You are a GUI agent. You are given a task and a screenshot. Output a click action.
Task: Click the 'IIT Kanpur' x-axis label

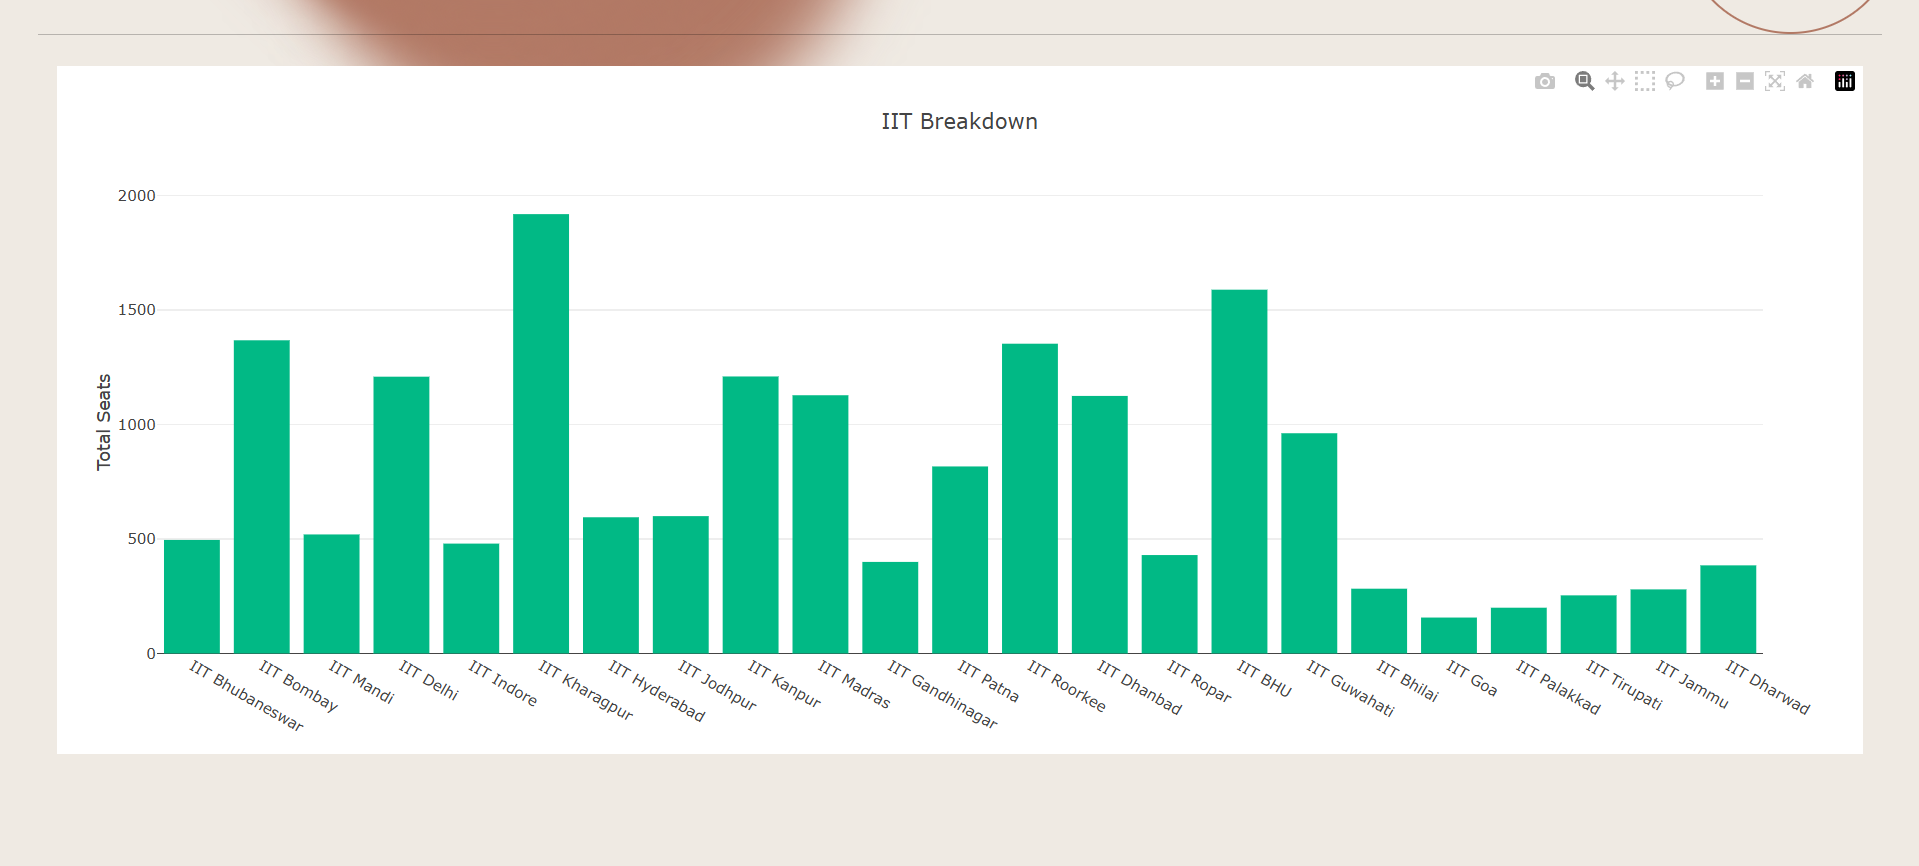(785, 684)
